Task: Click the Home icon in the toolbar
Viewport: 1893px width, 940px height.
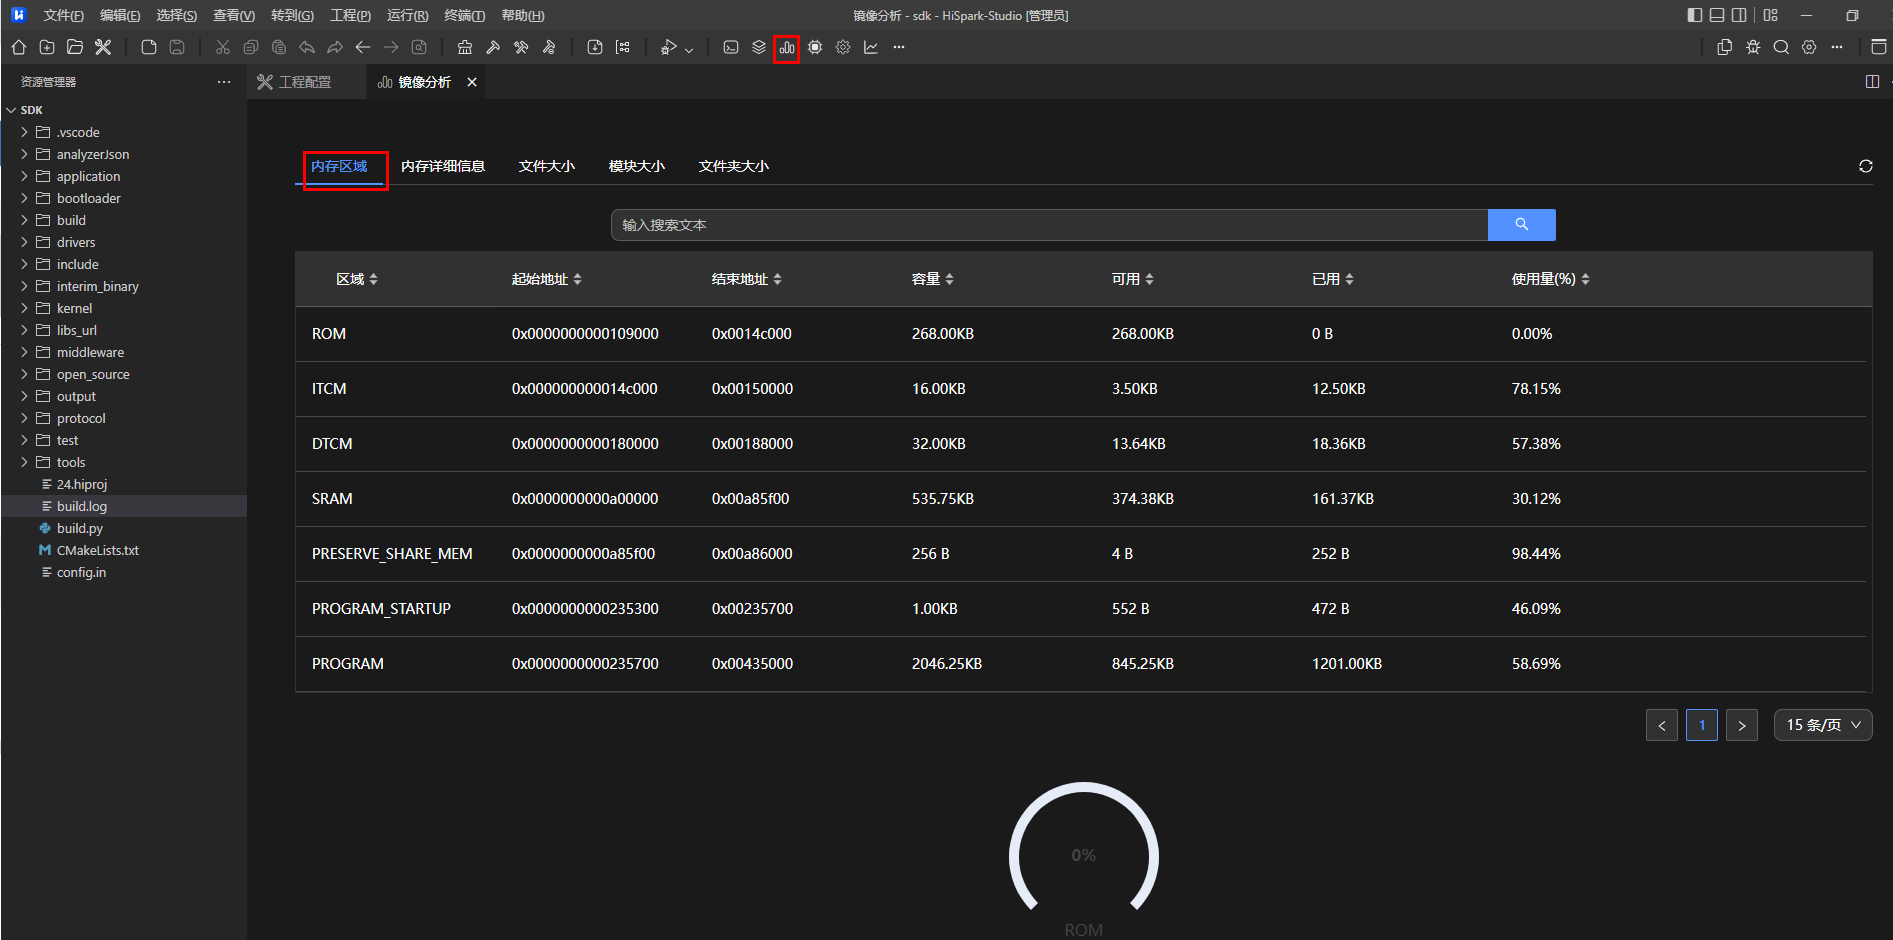Action: [x=19, y=47]
